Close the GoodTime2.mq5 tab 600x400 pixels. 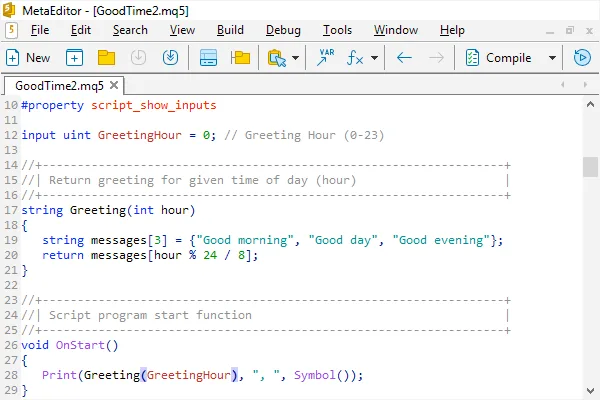click(x=115, y=86)
